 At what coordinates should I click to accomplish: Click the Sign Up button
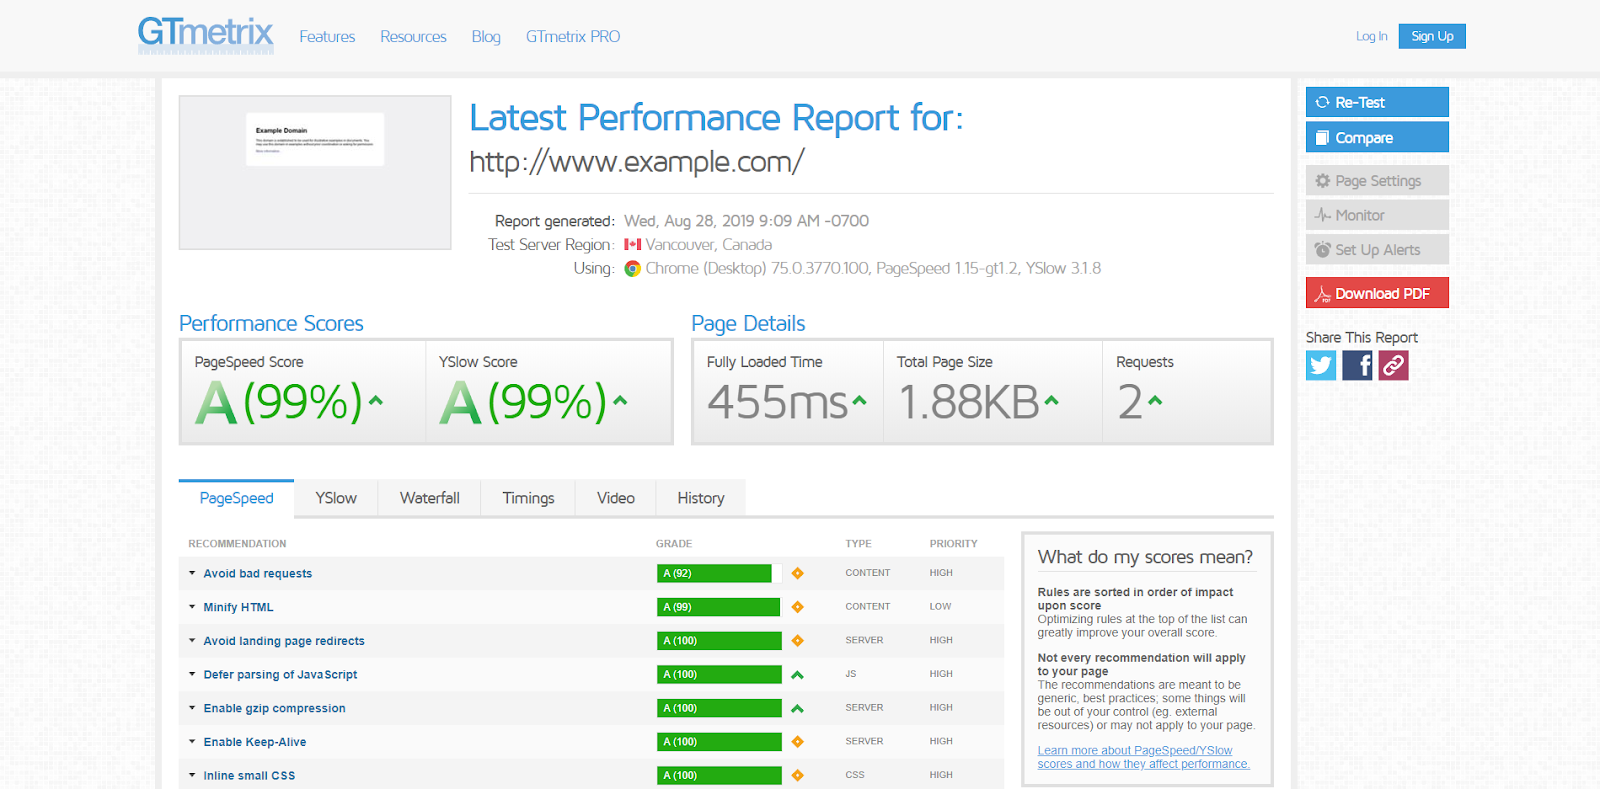click(1432, 37)
